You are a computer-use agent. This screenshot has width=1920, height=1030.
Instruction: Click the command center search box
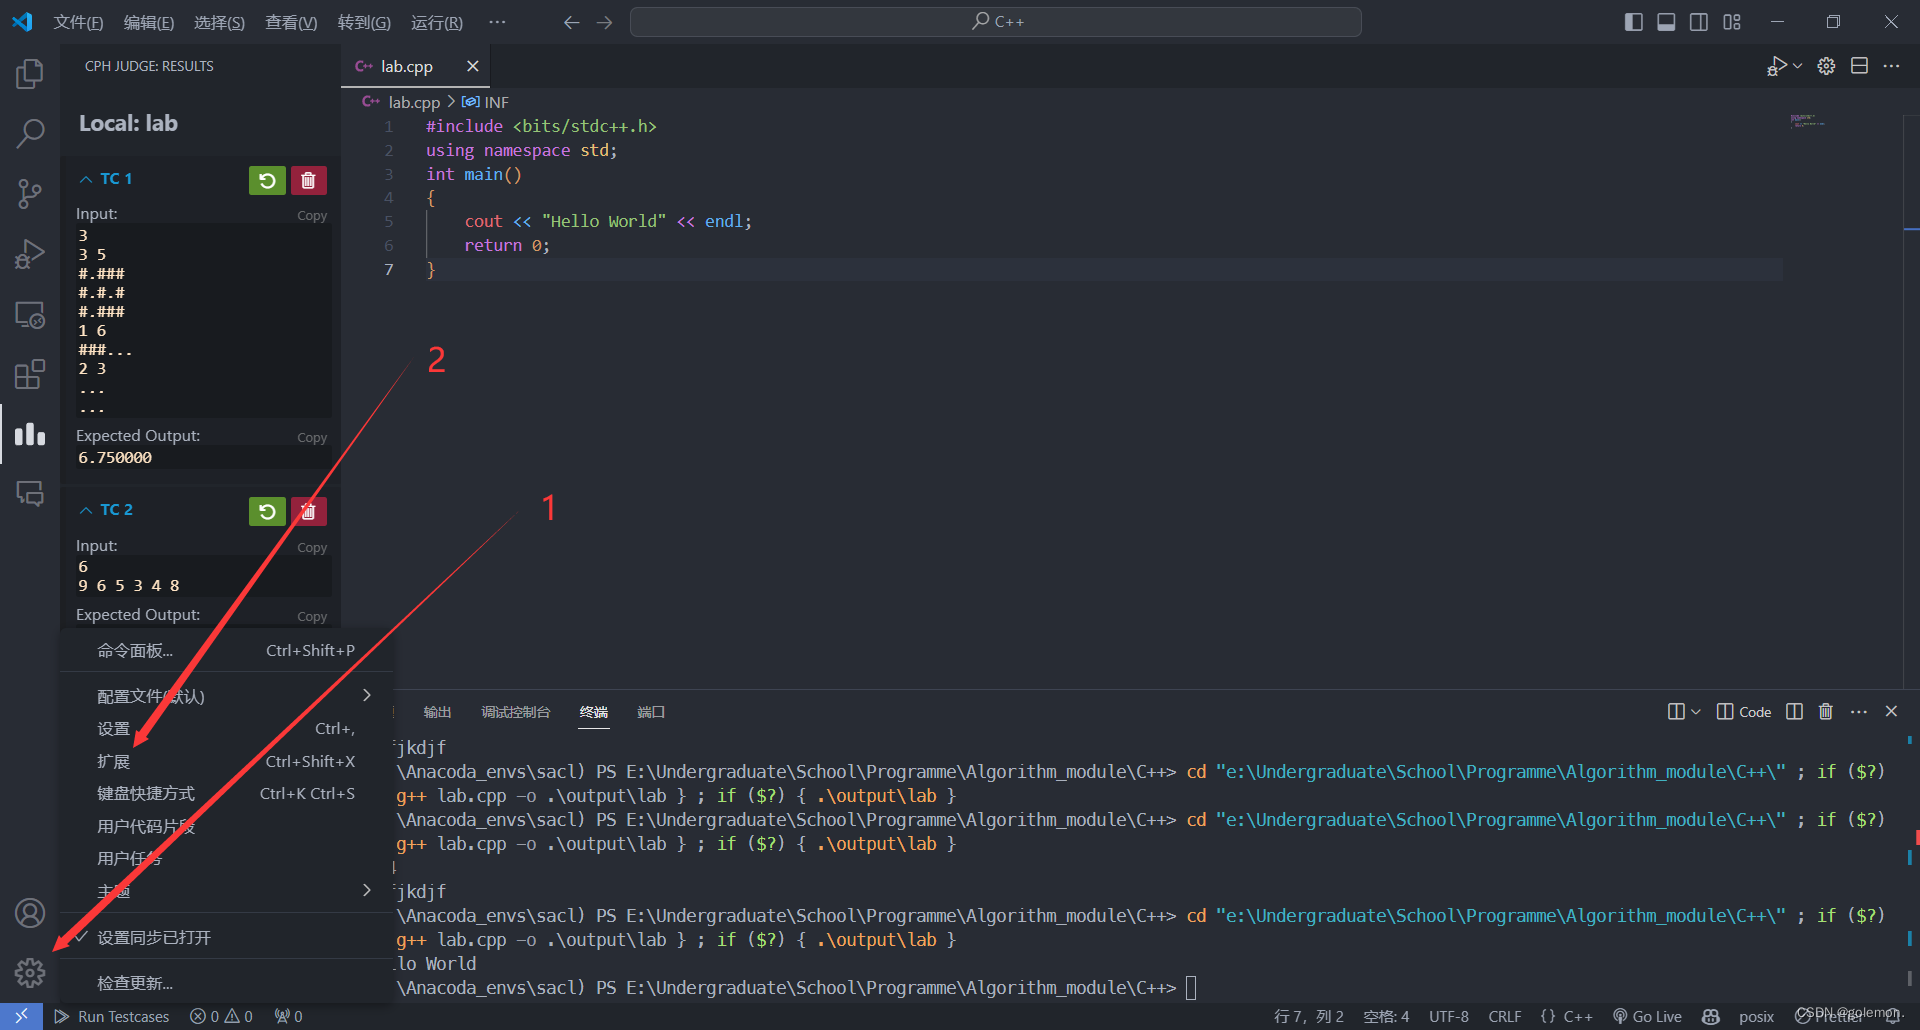coord(996,22)
